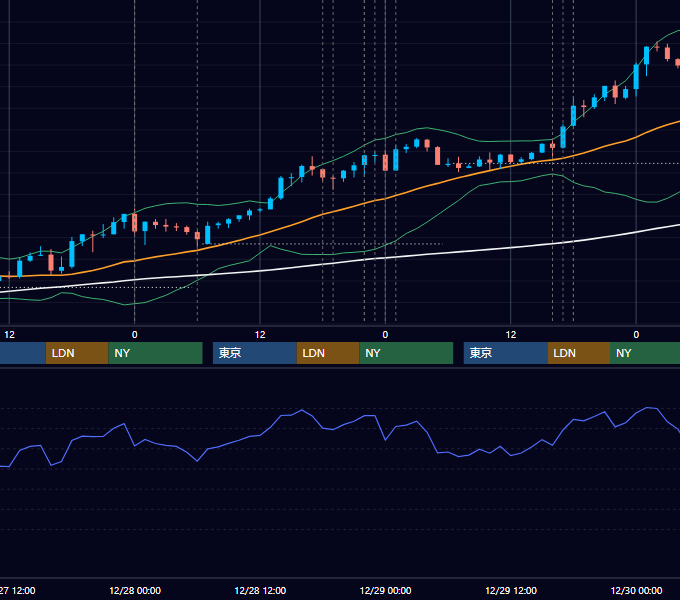680x600 pixels.
Task: Click the 12/29 12:00 date label
Action: 511,590
